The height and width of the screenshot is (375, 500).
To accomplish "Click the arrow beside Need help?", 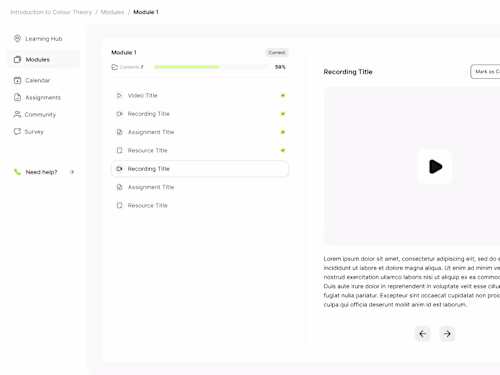I will click(x=72, y=172).
